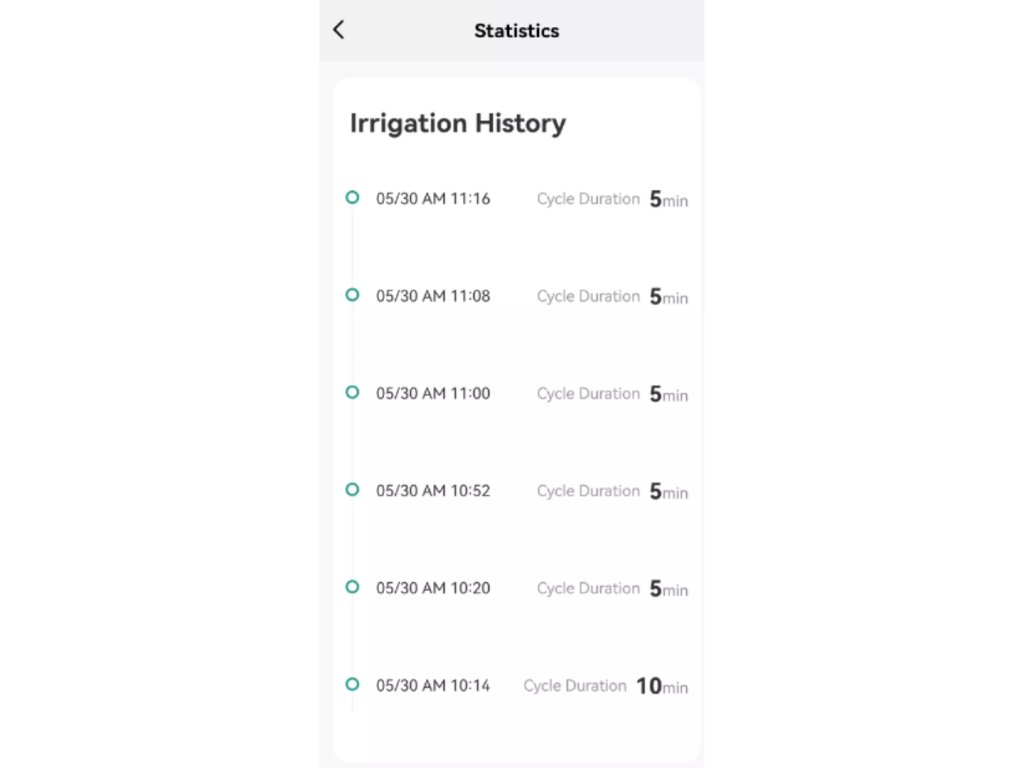Select the 5min value in 11:00 row
This screenshot has height=768, width=1024.
668,394
